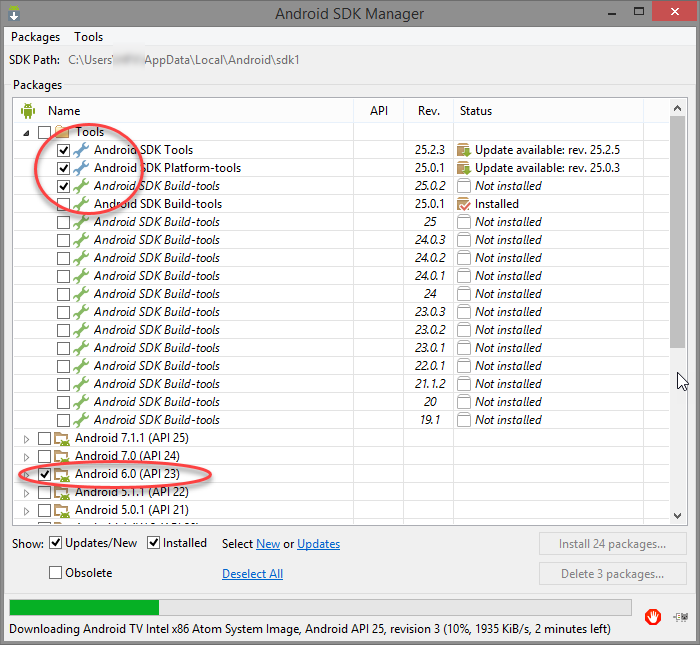This screenshot has height=645, width=700.
Task: Click the Android 7.0 (API 24) folder icon
Action: click(x=62, y=456)
